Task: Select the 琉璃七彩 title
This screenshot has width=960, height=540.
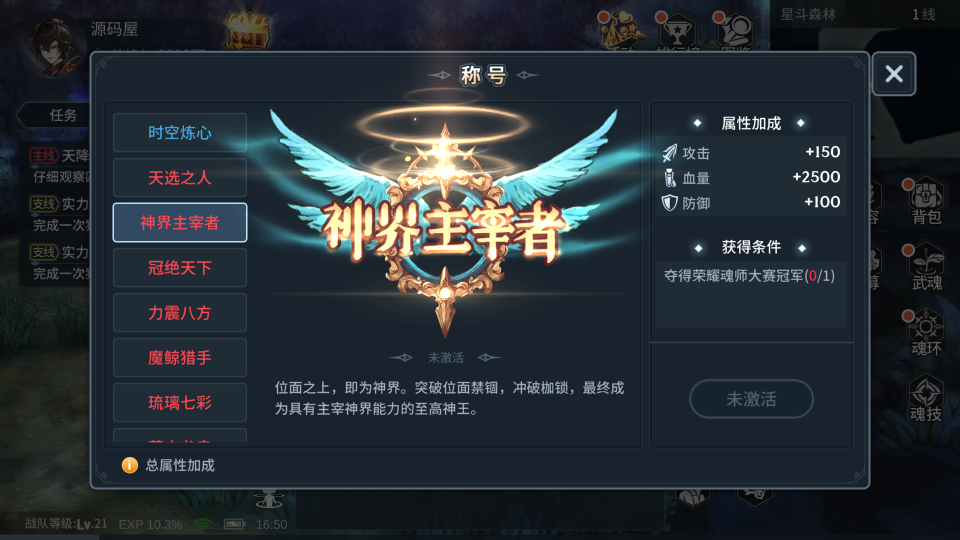Action: (180, 403)
